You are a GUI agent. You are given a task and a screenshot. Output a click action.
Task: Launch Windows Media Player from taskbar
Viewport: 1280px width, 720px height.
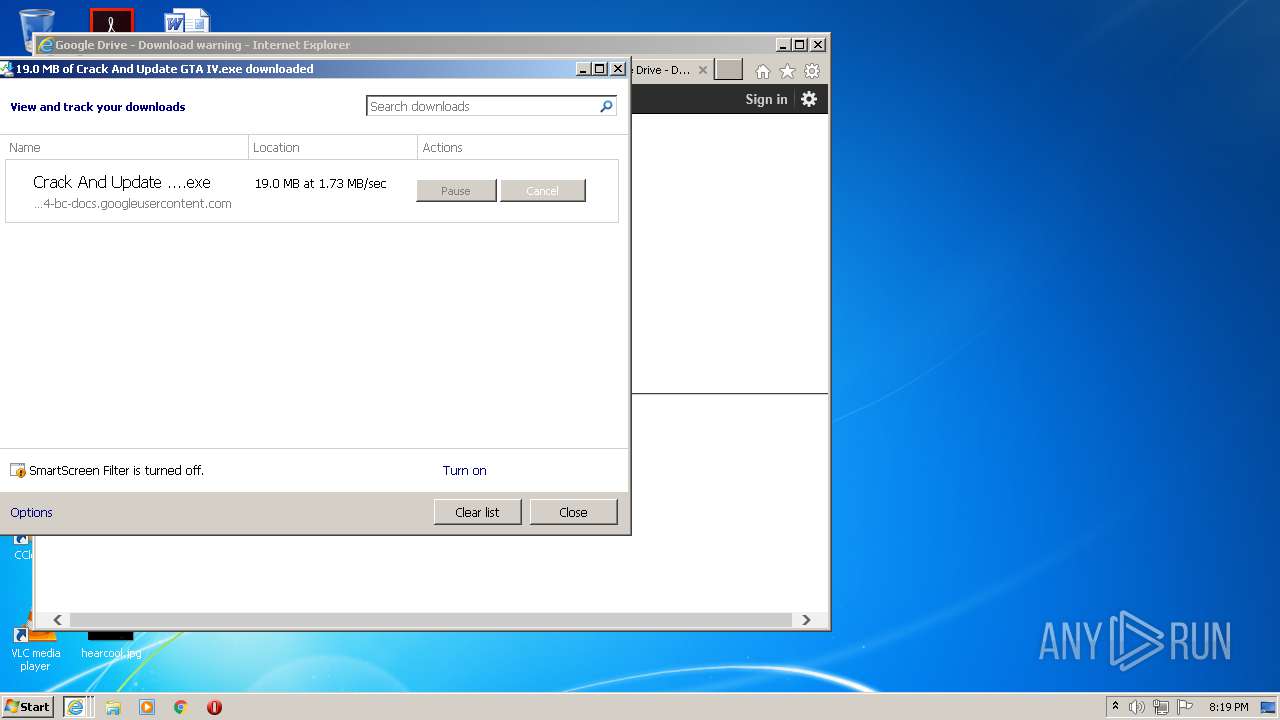pos(147,707)
